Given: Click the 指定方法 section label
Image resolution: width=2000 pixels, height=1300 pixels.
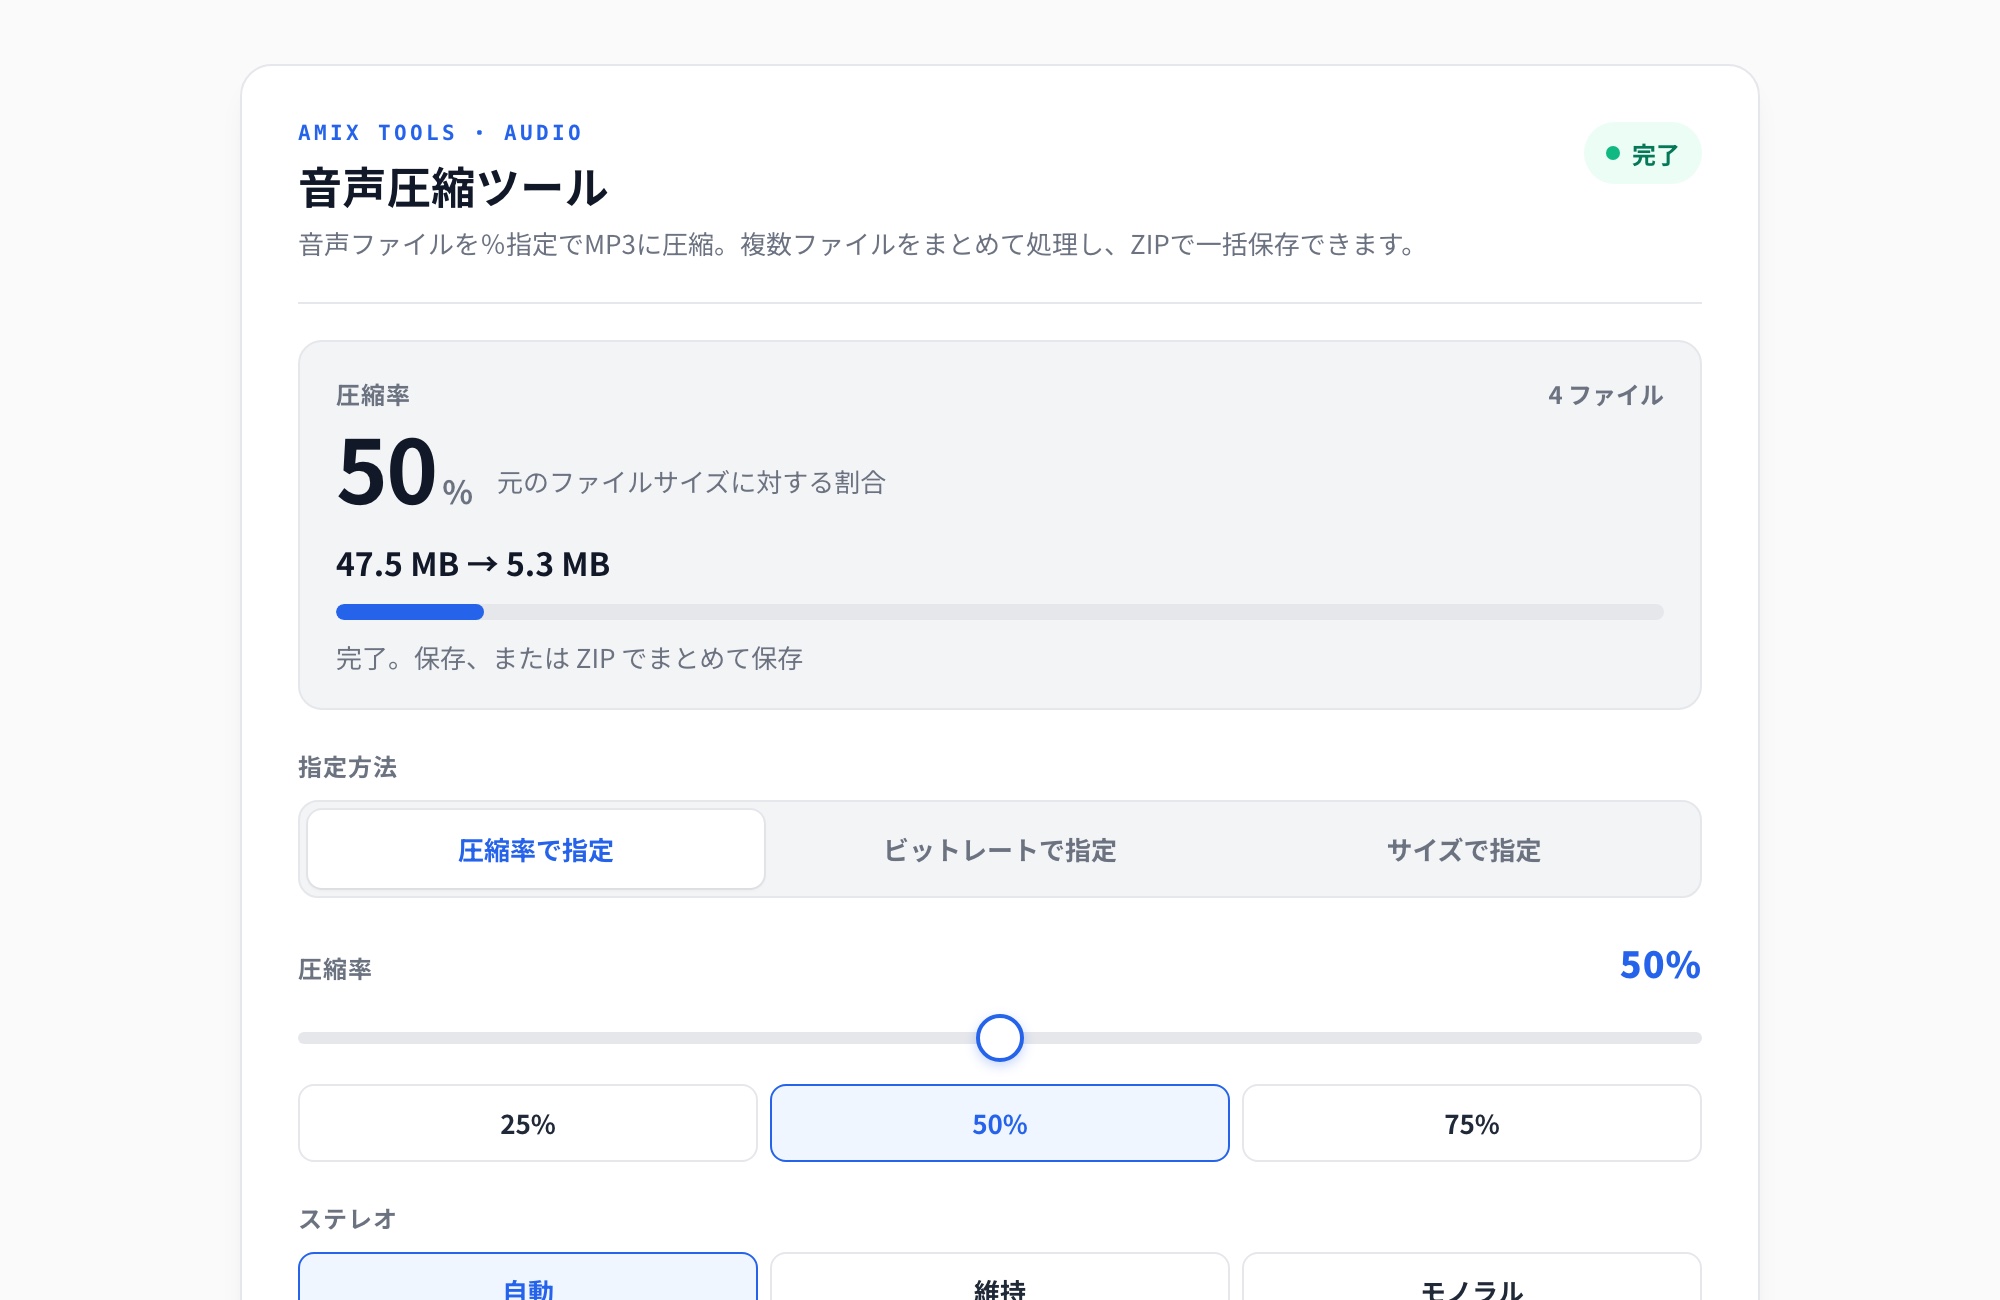Looking at the screenshot, I should [x=347, y=767].
